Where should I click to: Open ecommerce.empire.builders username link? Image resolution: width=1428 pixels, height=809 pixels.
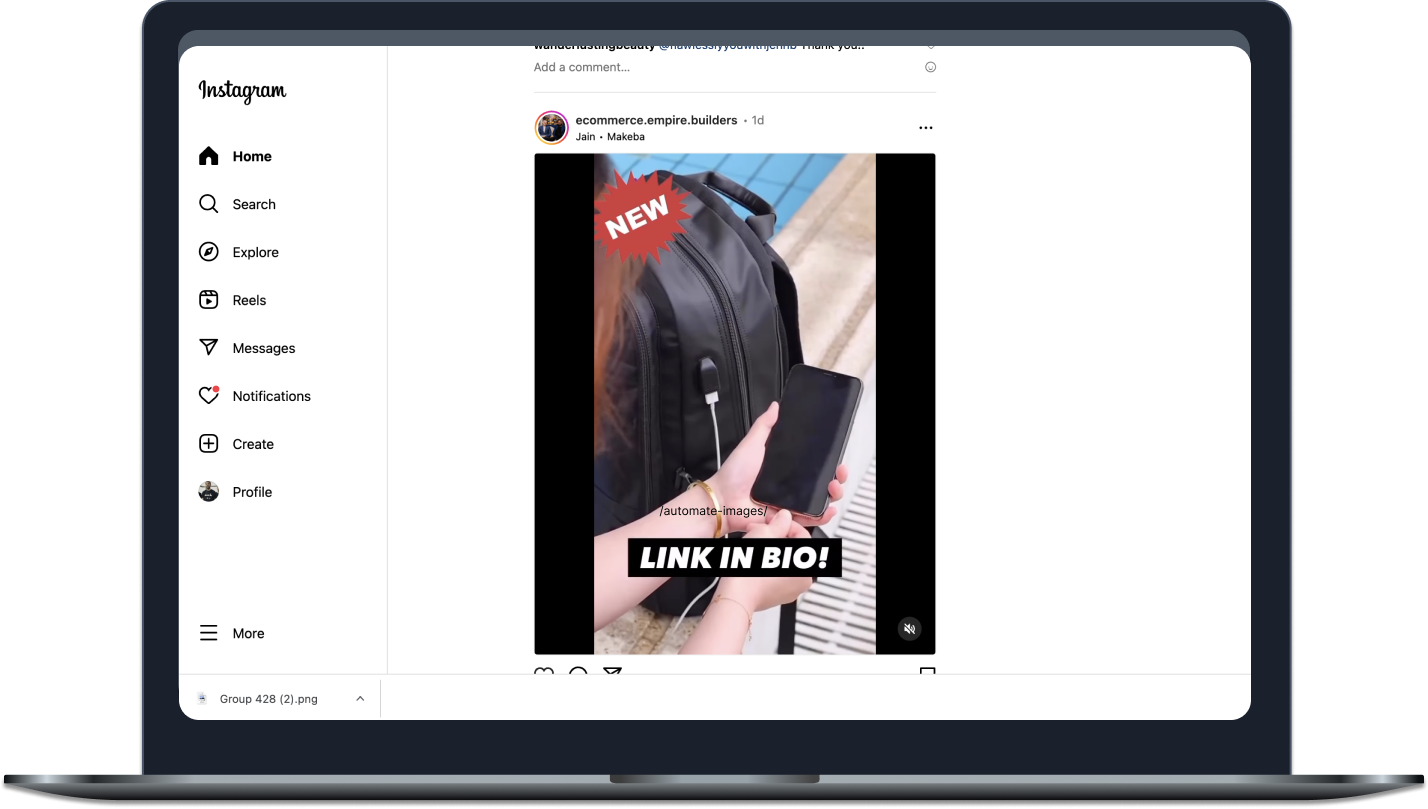pos(656,120)
